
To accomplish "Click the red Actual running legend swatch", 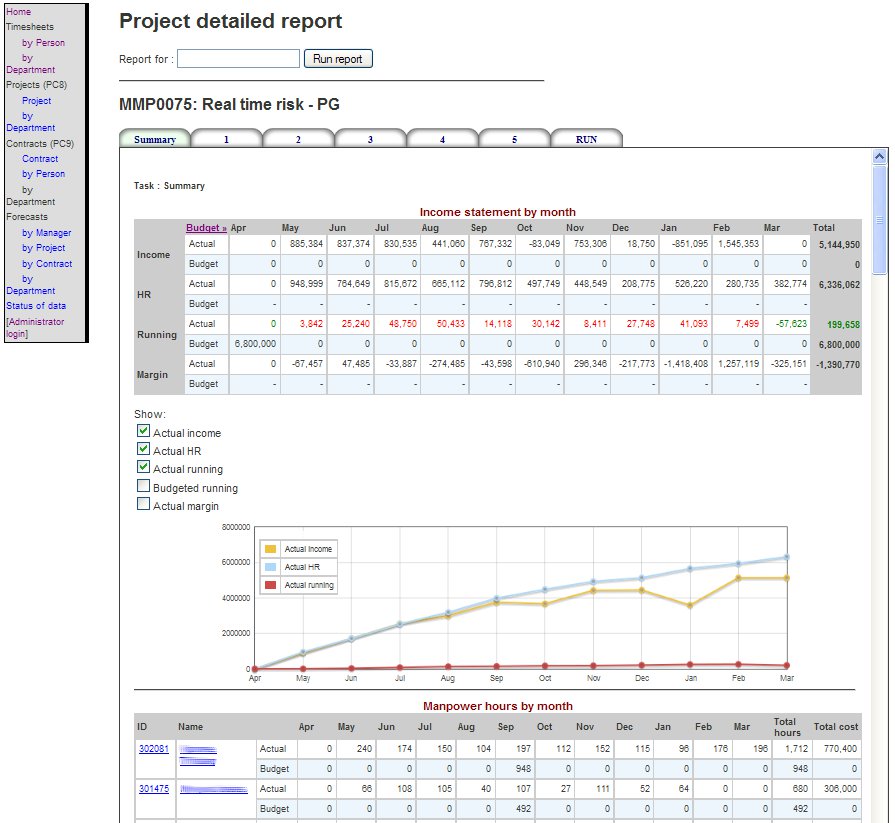I will coord(270,585).
